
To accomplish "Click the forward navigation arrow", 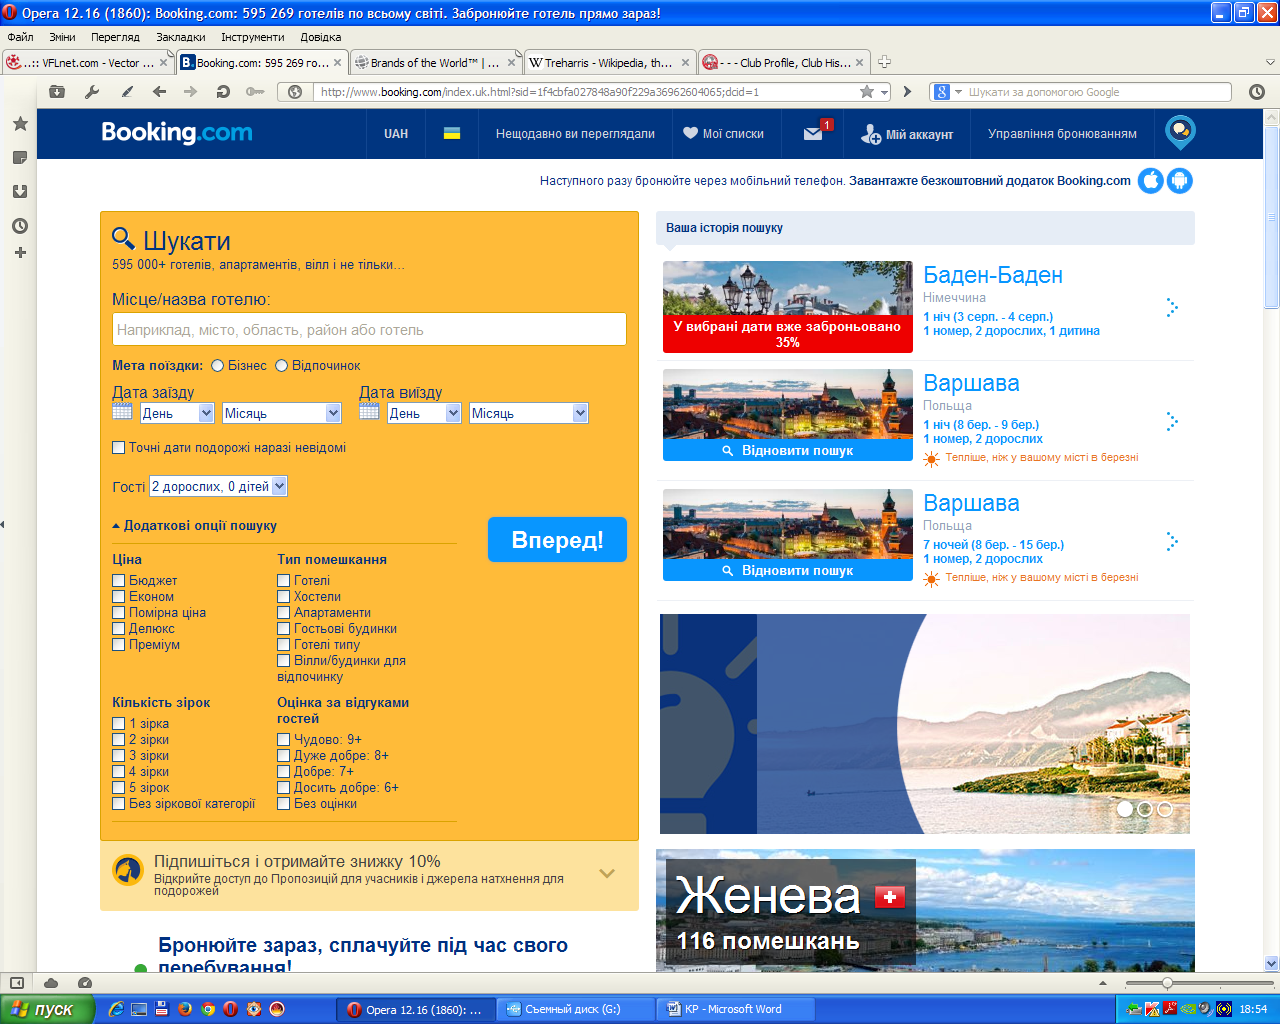I will [x=190, y=91].
